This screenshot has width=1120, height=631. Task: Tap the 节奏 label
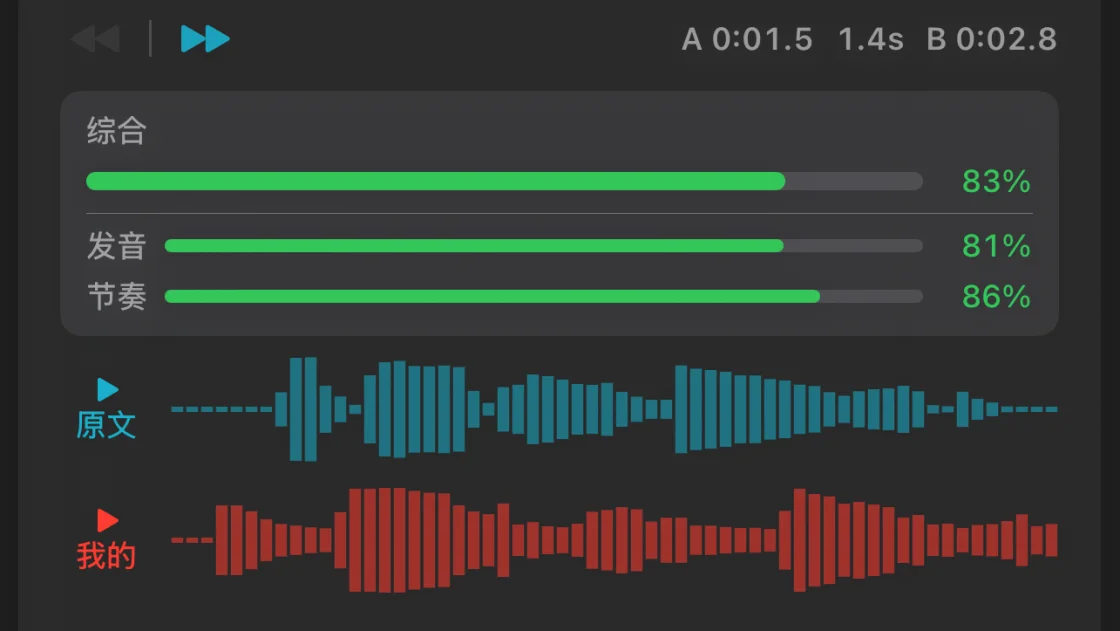click(x=116, y=297)
